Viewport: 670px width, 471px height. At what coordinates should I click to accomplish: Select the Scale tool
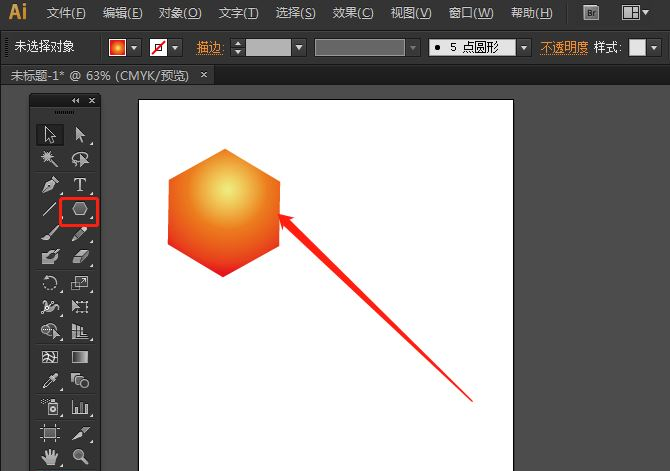[80, 283]
